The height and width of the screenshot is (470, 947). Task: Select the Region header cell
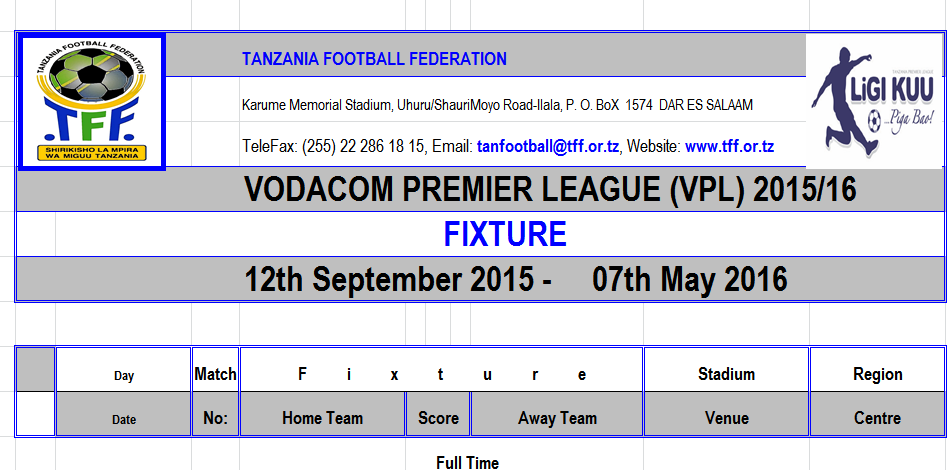pos(877,375)
